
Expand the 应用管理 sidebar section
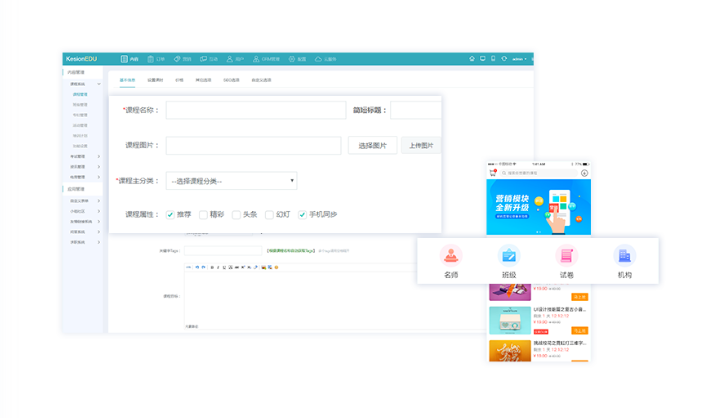tap(77, 189)
